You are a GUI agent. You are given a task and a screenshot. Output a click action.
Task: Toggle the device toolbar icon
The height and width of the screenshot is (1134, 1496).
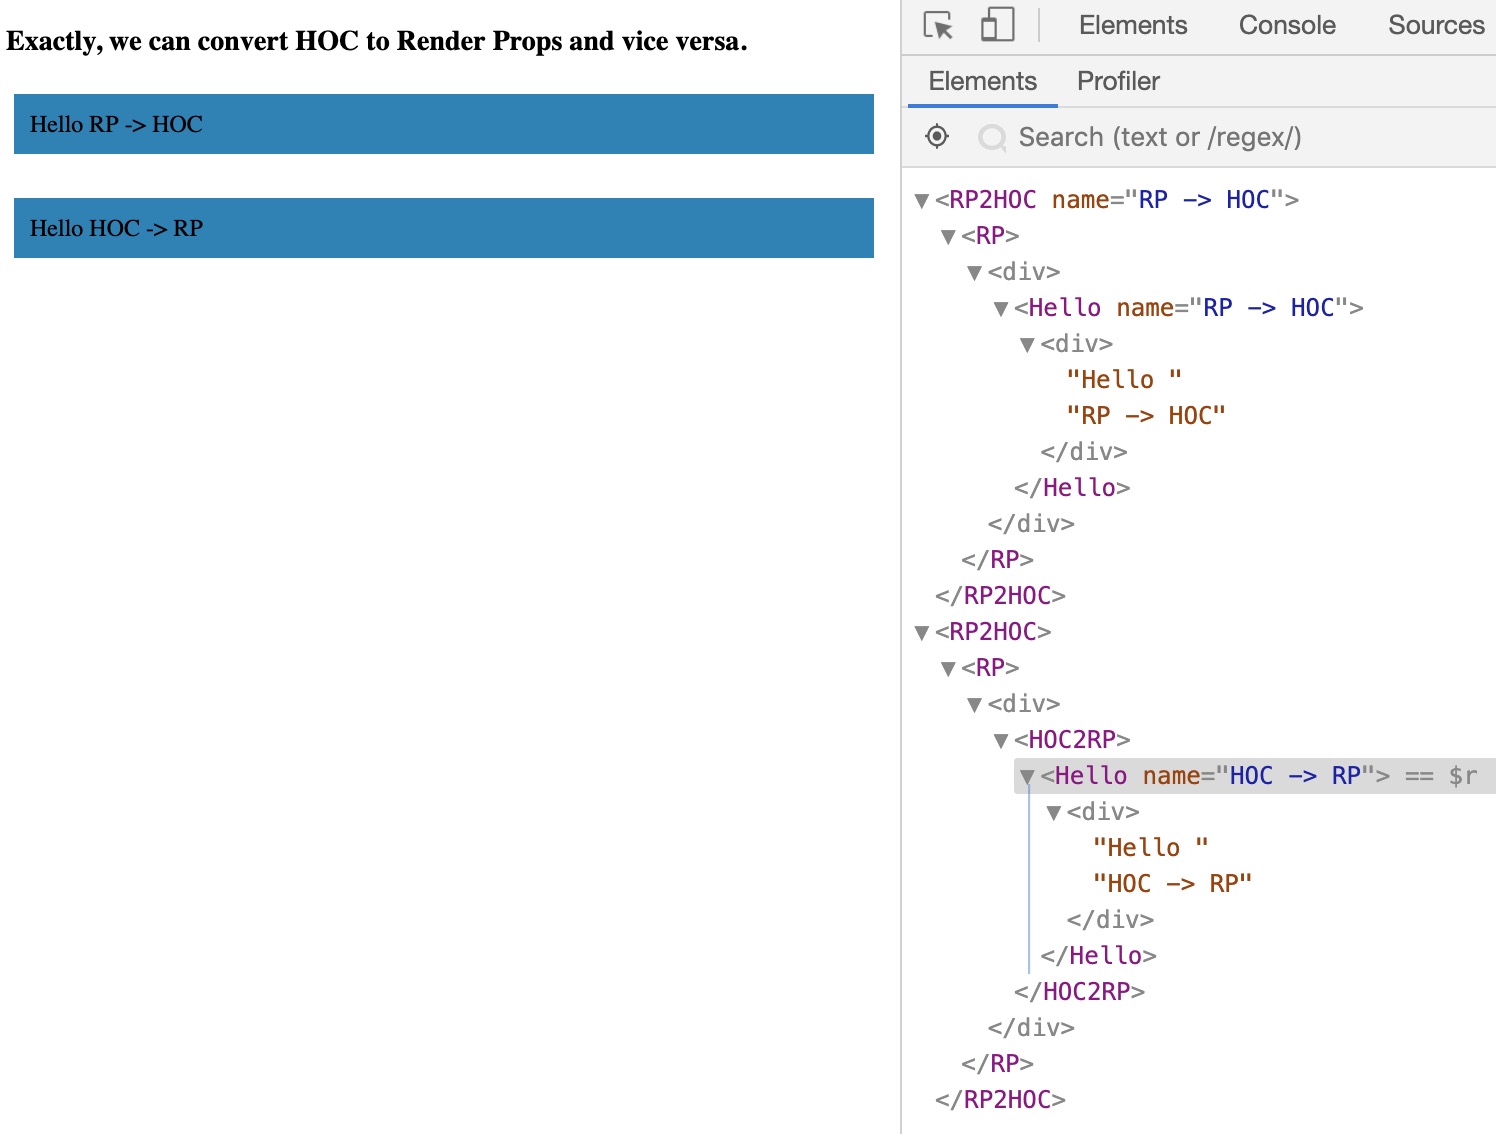coord(997,25)
